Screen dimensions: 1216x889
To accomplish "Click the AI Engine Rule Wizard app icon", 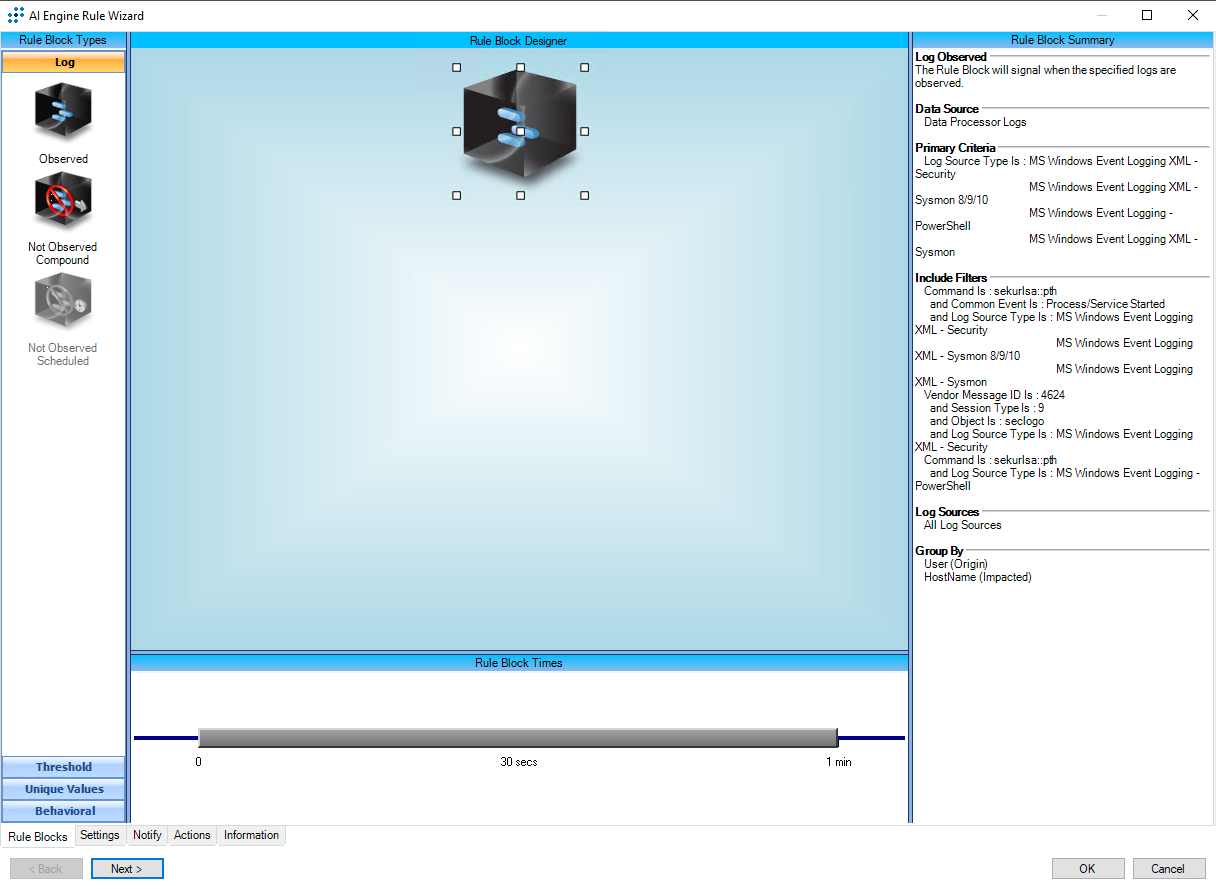I will coord(15,15).
